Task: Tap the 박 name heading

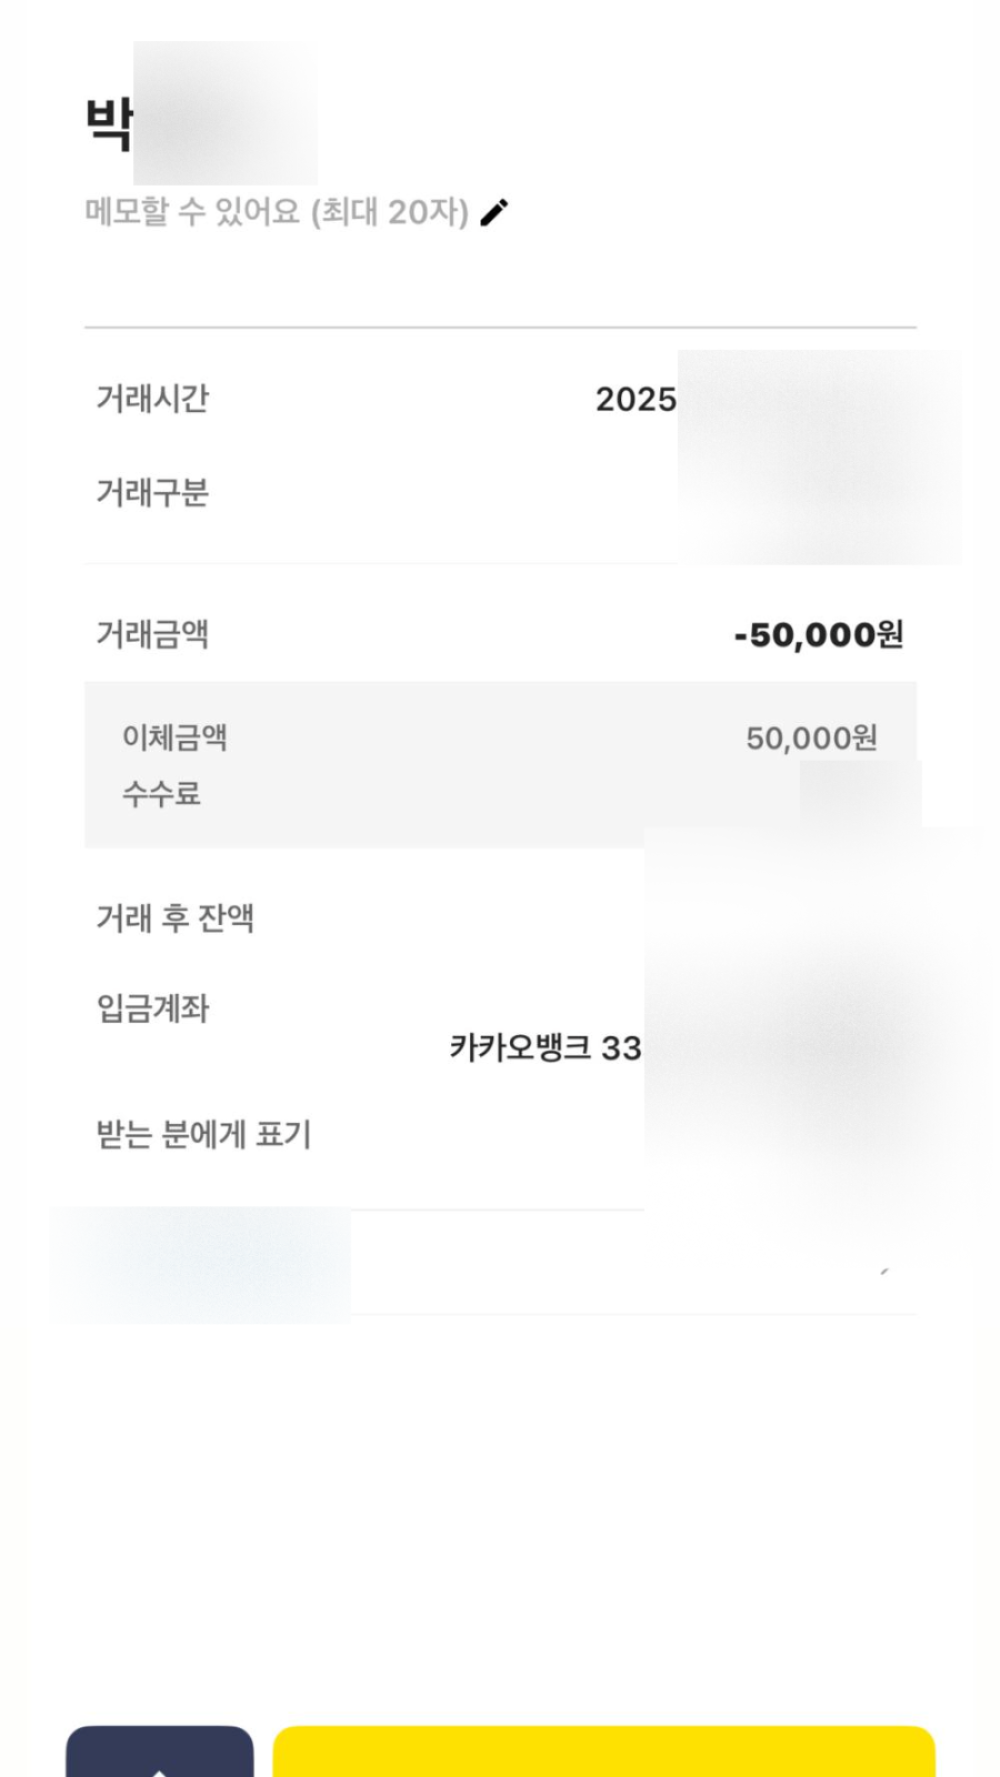Action: 108,124
